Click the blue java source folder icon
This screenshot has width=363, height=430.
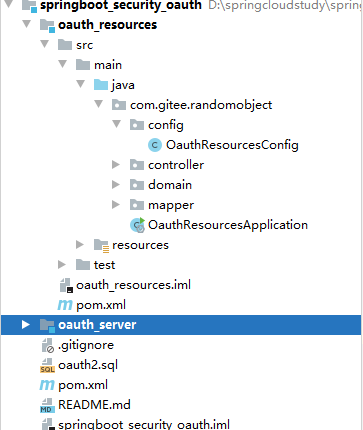[101, 85]
